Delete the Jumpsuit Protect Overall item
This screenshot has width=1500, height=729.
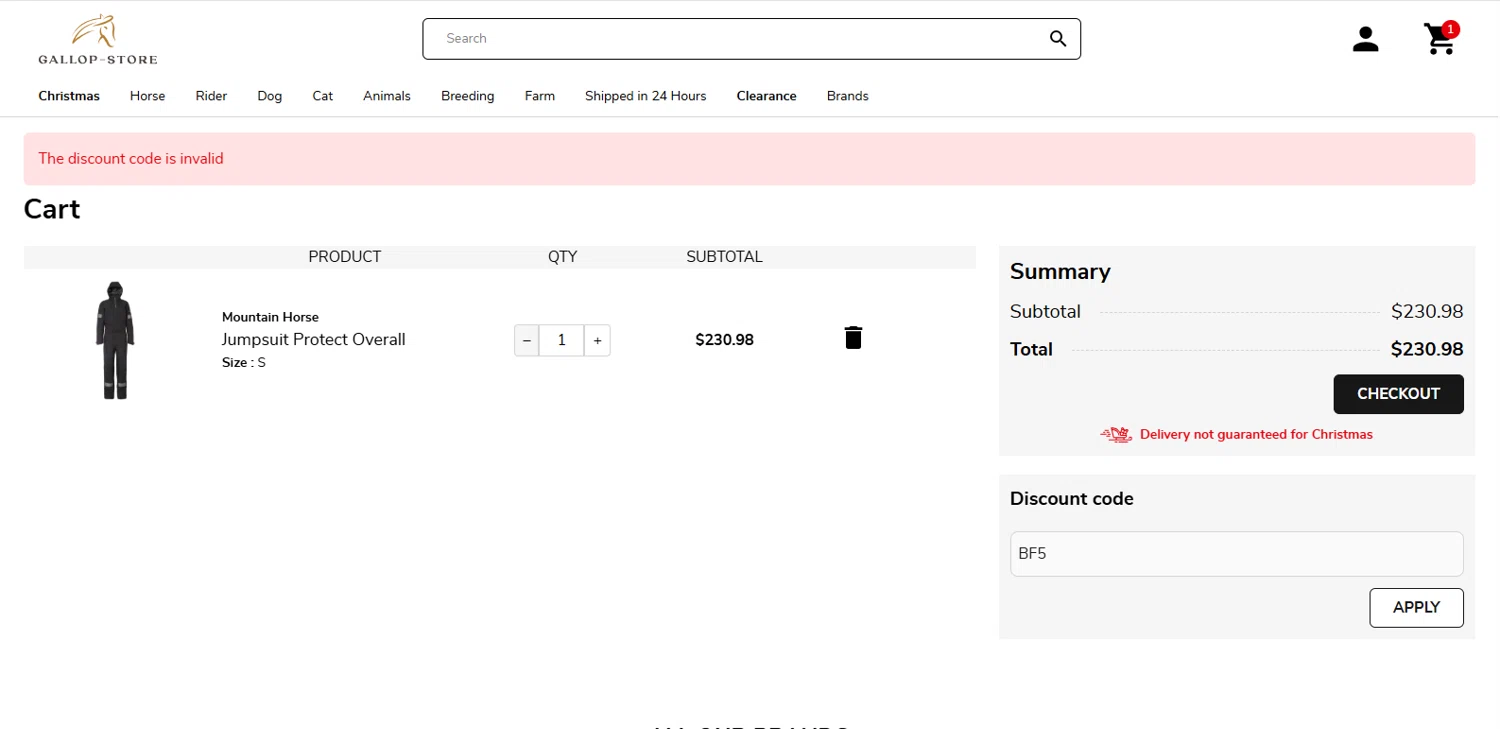click(x=853, y=338)
